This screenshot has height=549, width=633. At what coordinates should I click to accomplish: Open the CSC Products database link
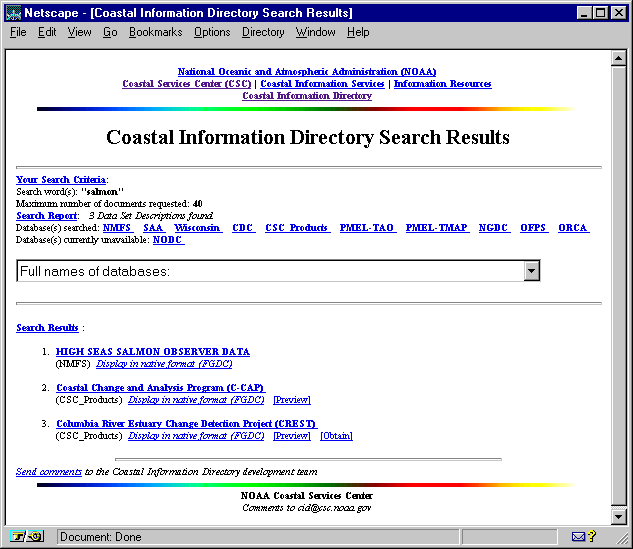click(x=296, y=228)
